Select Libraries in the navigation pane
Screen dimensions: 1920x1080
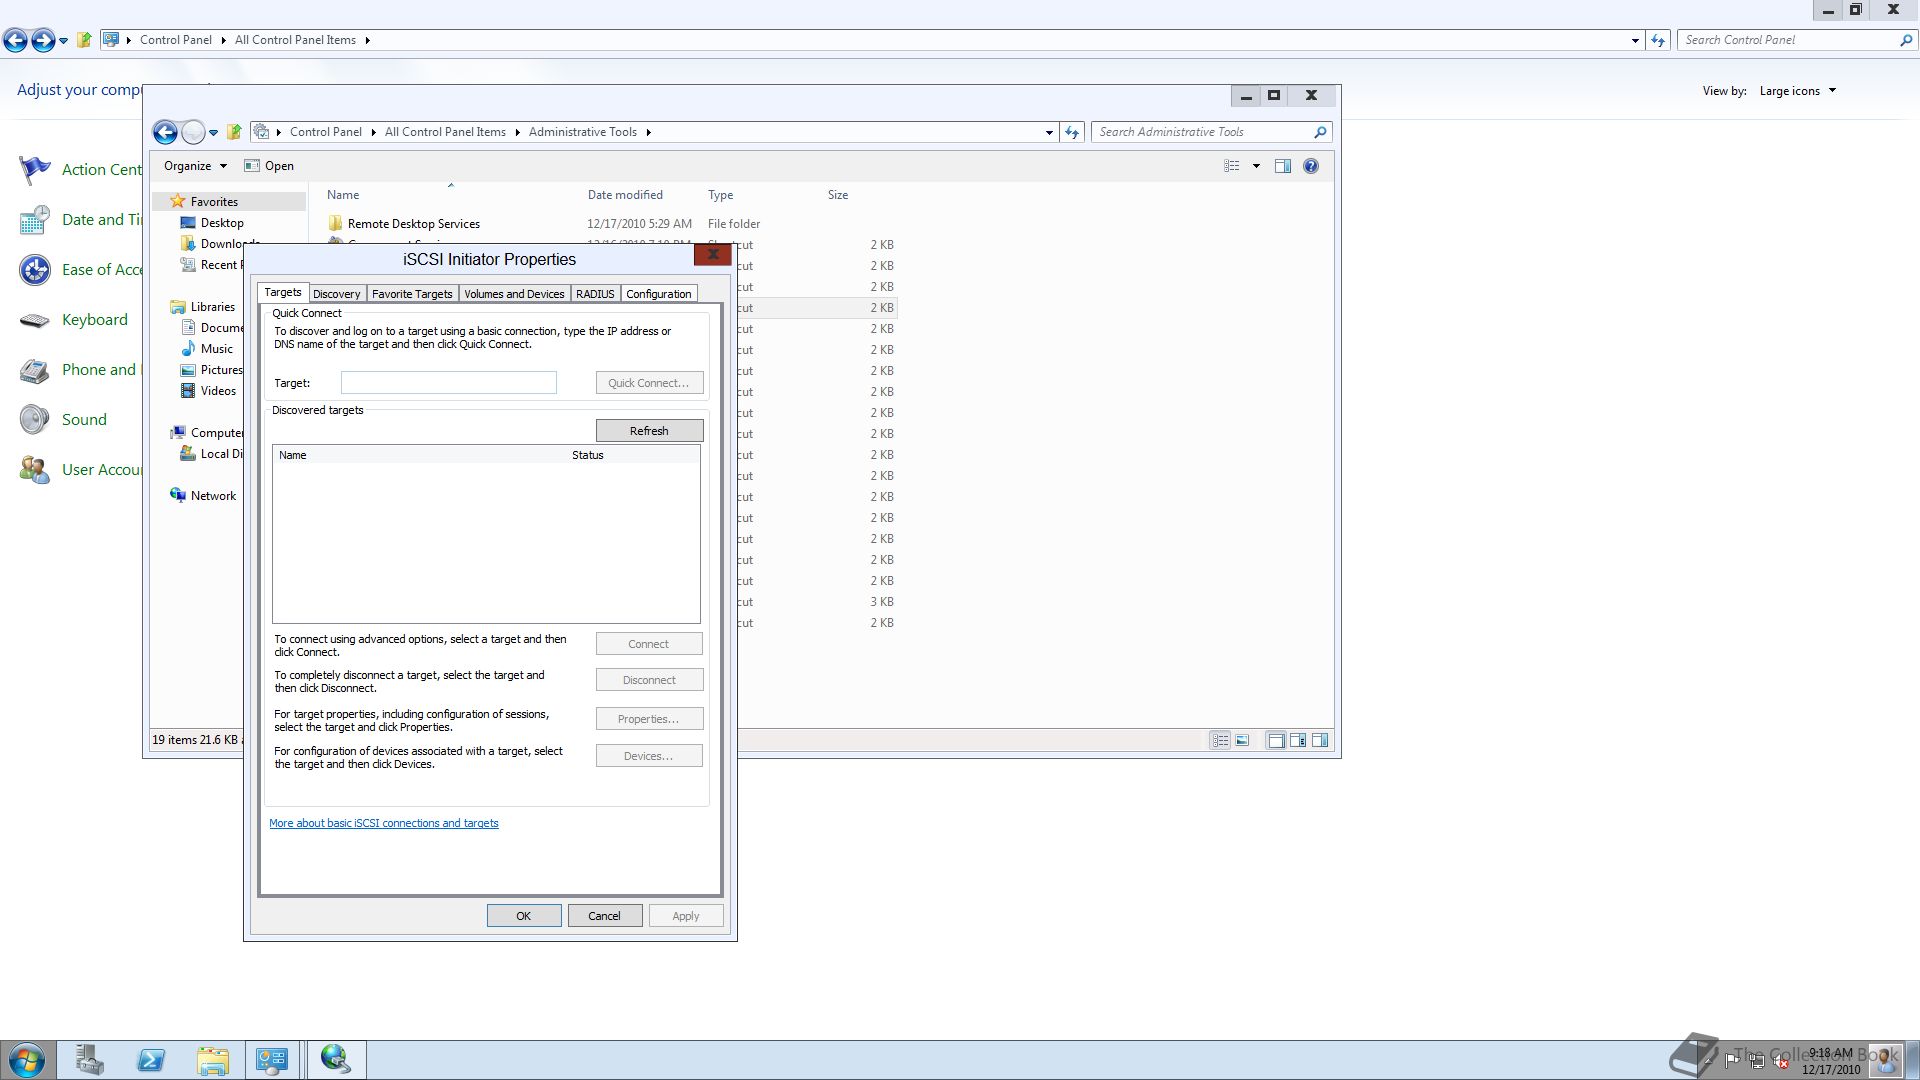coord(213,307)
